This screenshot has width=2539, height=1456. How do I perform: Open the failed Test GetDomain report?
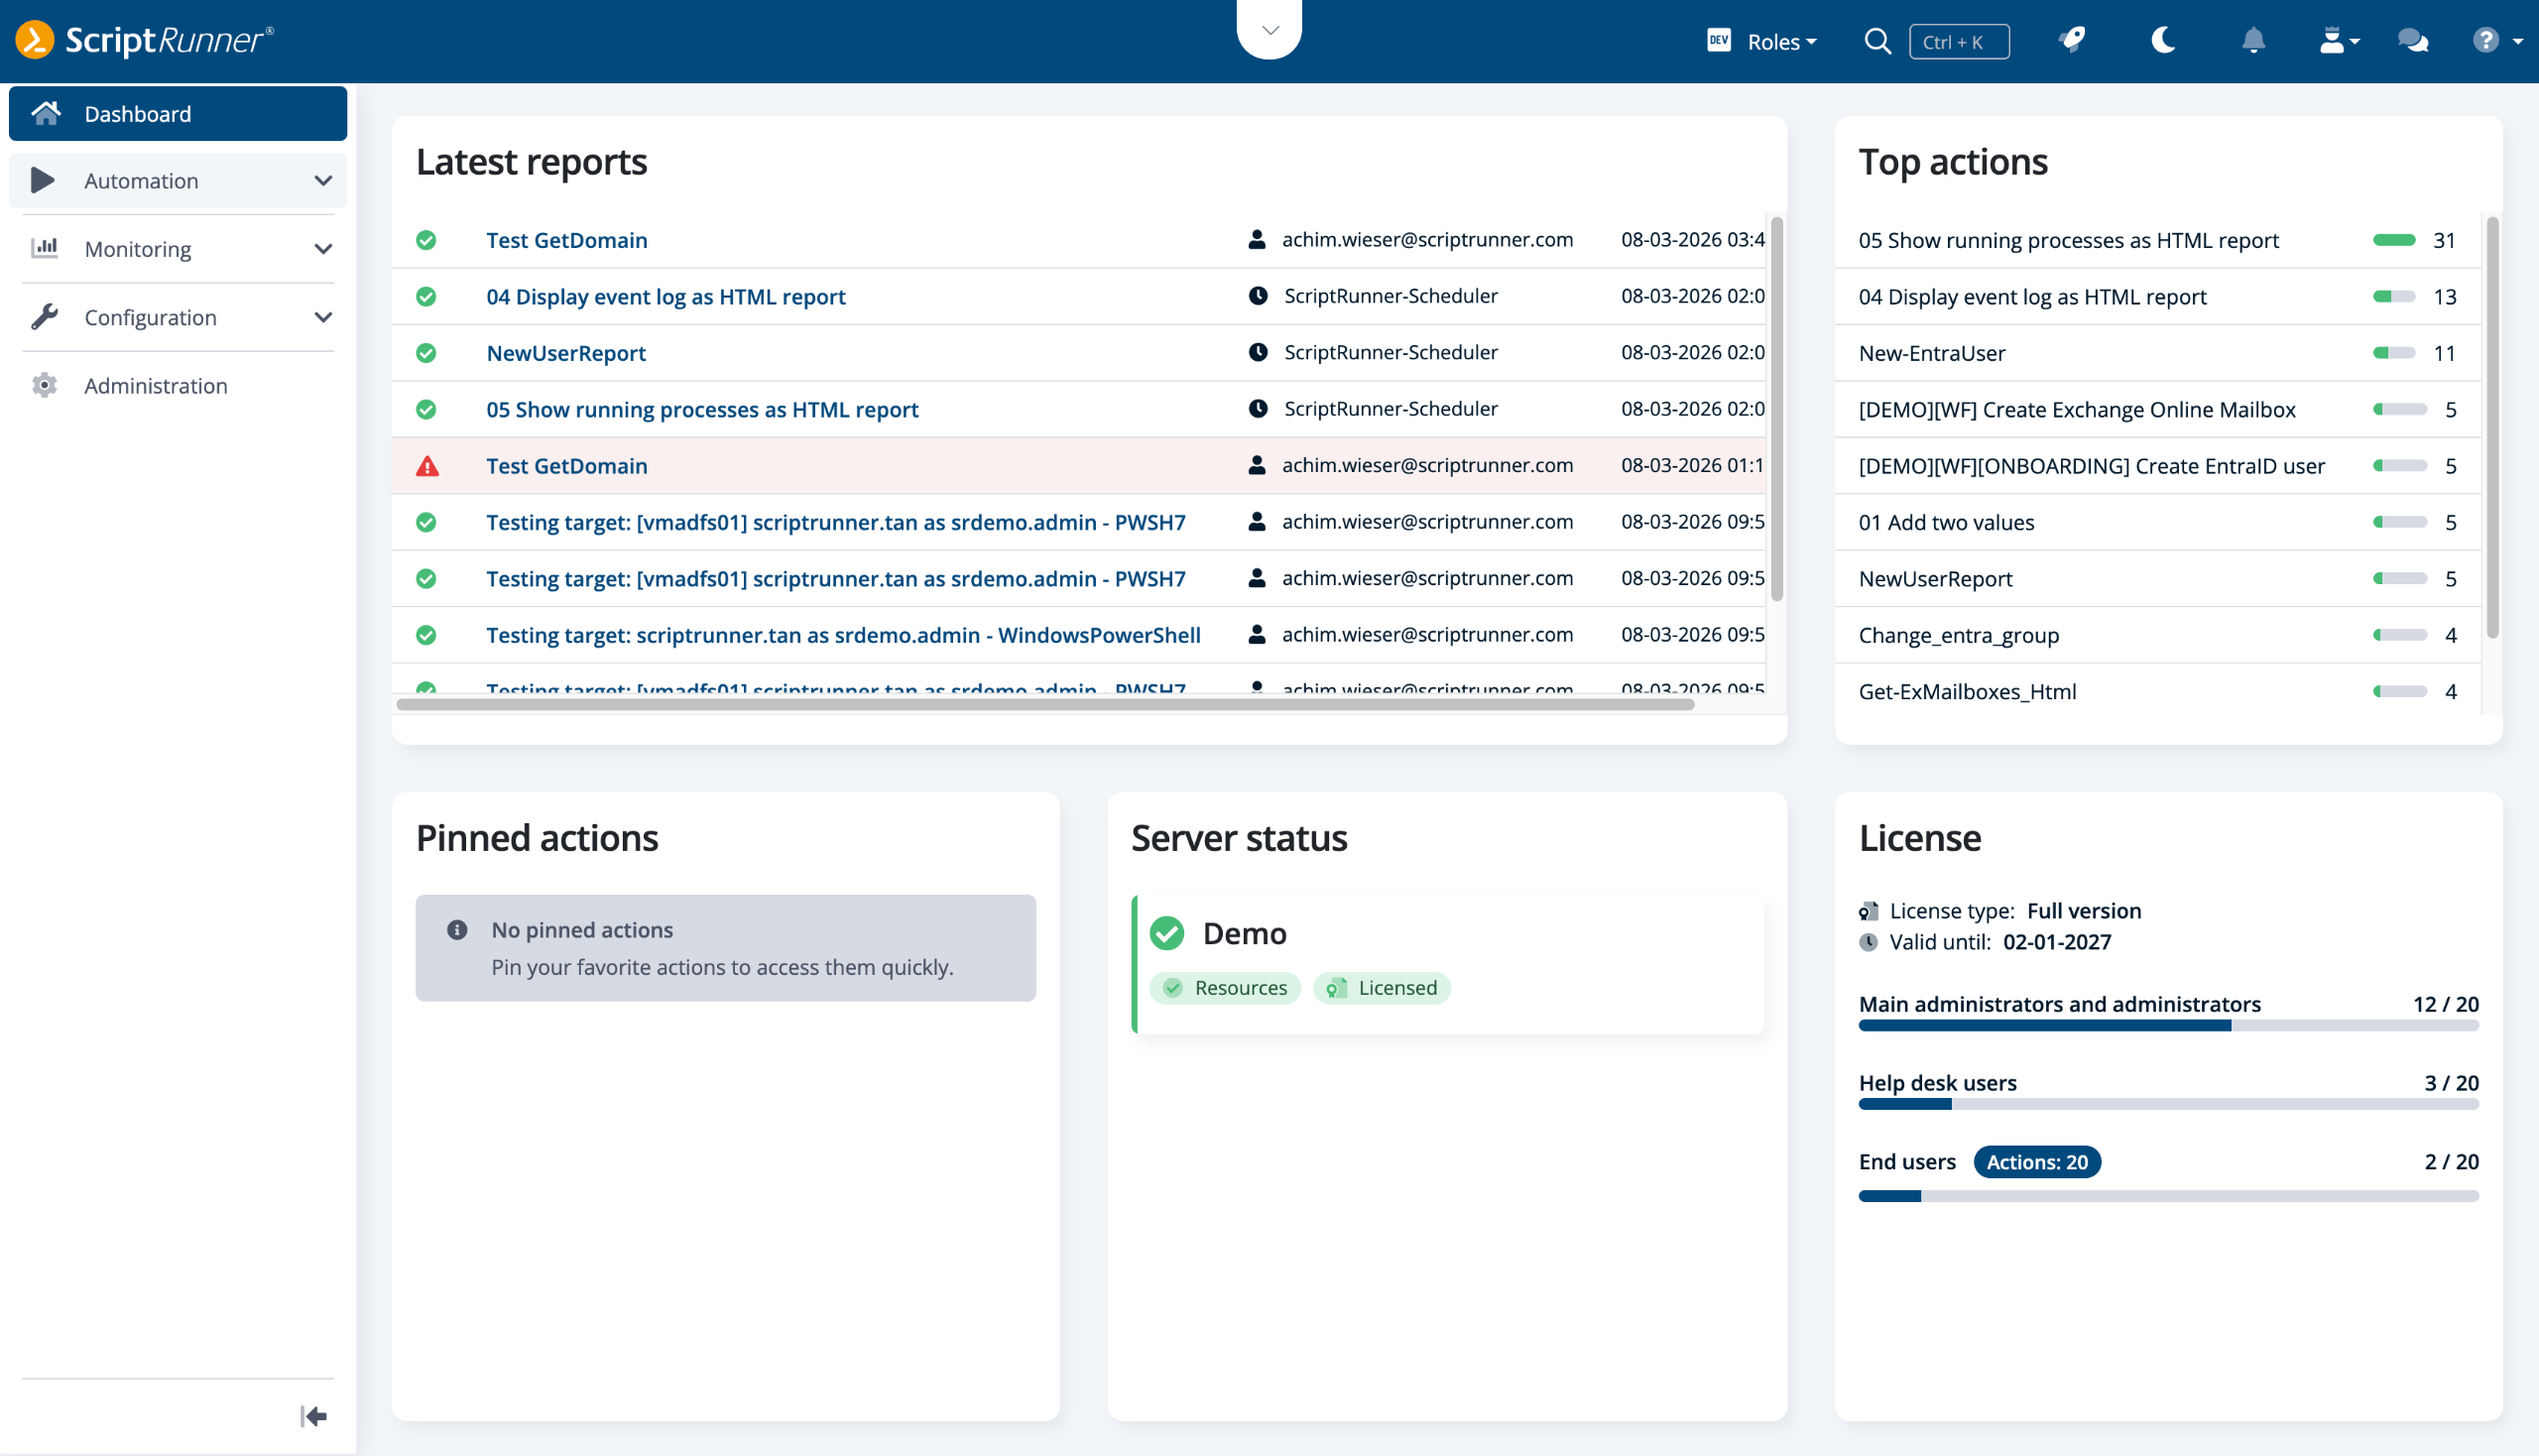pos(567,466)
